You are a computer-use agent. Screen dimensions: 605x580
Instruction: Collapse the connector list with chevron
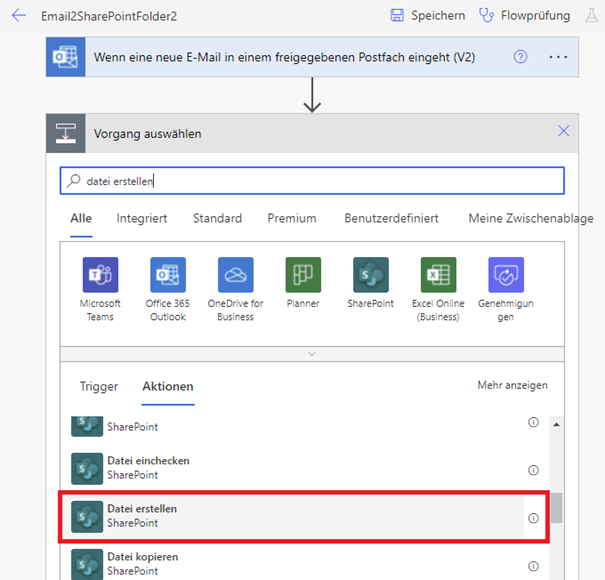pos(312,354)
